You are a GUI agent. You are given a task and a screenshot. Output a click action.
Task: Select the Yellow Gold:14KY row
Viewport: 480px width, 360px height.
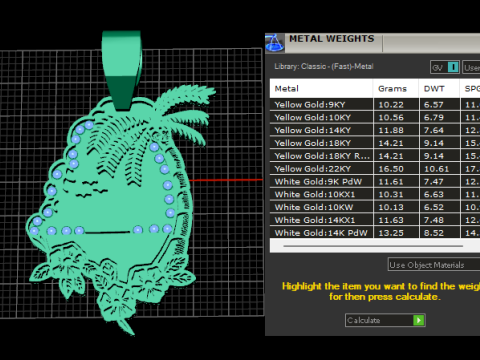[375, 130]
